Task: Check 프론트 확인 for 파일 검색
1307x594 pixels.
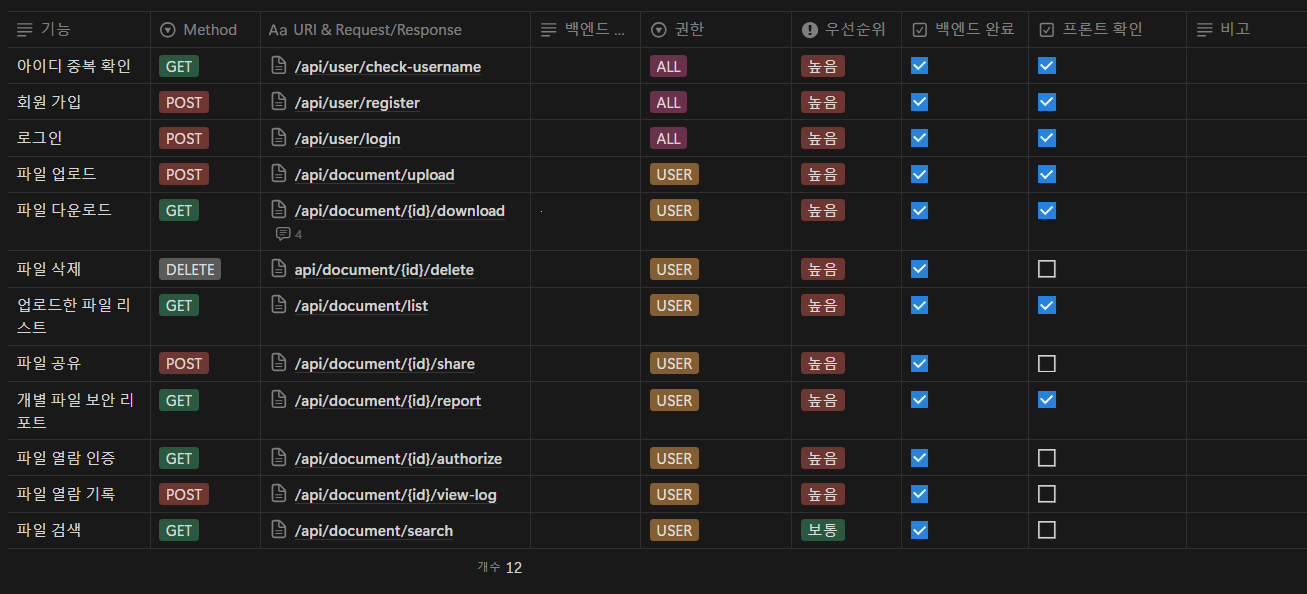Action: click(x=1047, y=530)
